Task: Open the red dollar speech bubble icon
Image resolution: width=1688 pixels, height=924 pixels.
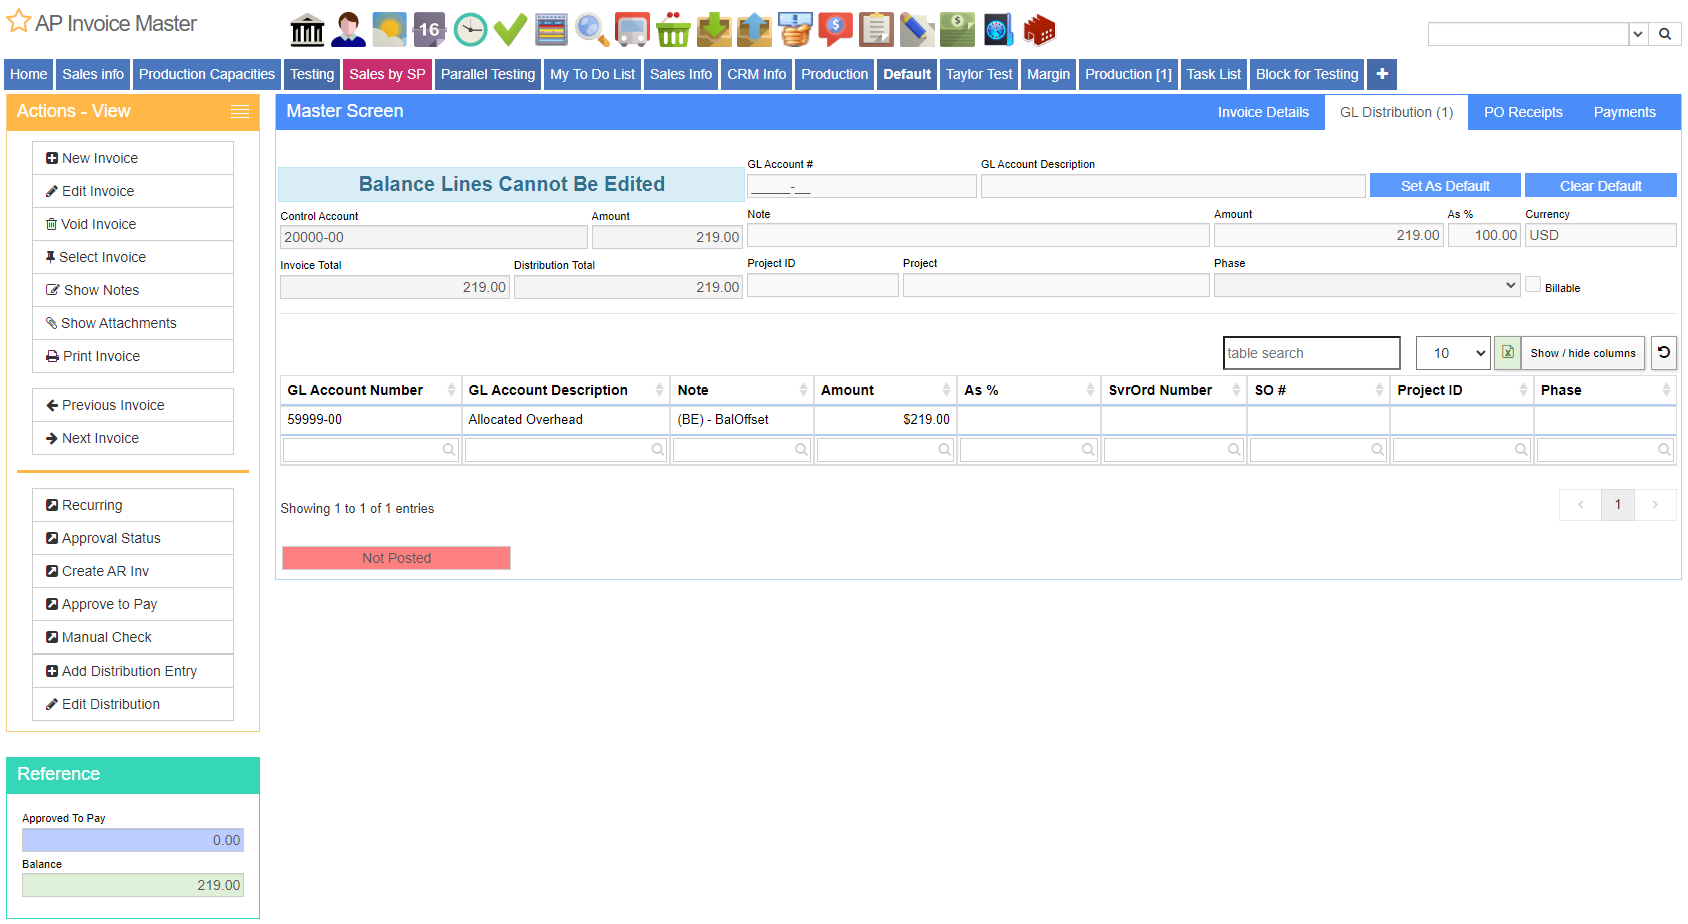Action: click(835, 30)
